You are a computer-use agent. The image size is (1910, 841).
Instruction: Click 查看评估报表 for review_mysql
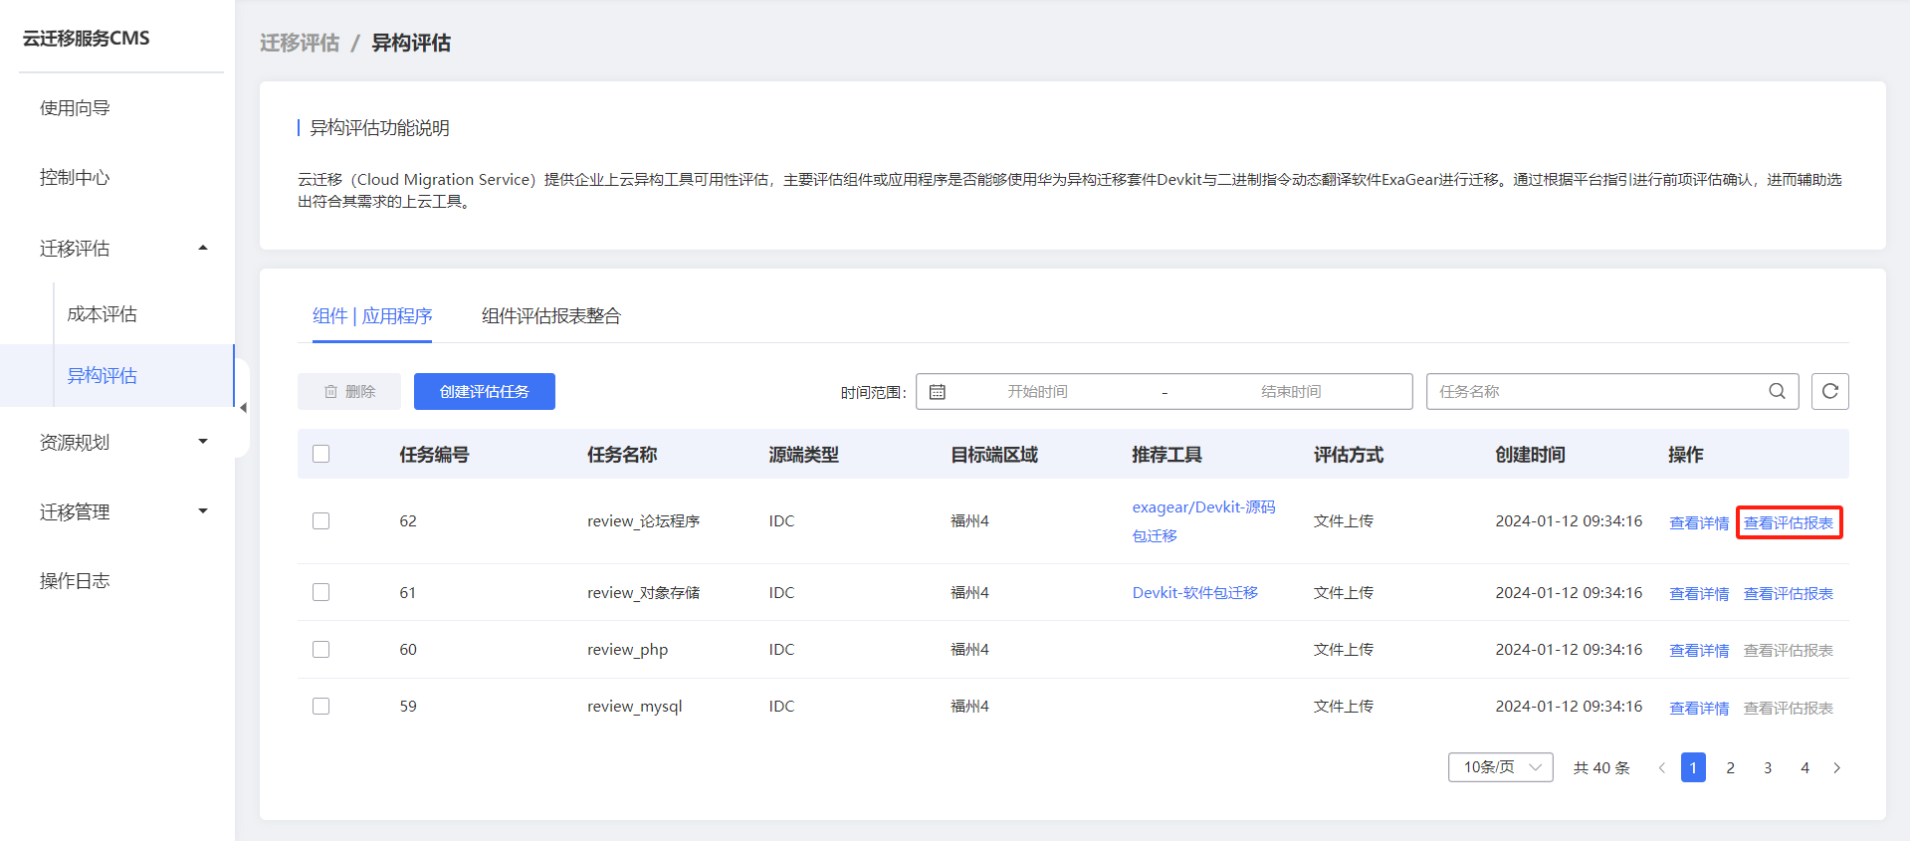(x=1788, y=708)
